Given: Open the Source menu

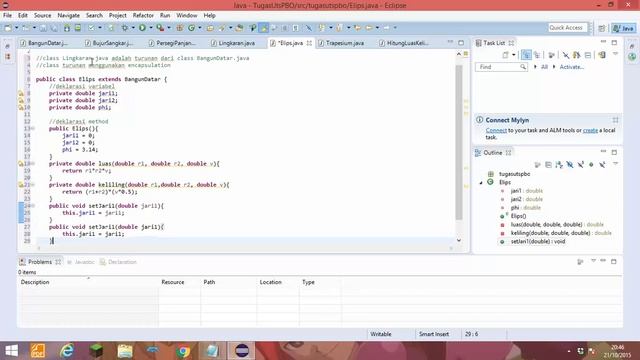Looking at the screenshot, I should click(x=42, y=16).
